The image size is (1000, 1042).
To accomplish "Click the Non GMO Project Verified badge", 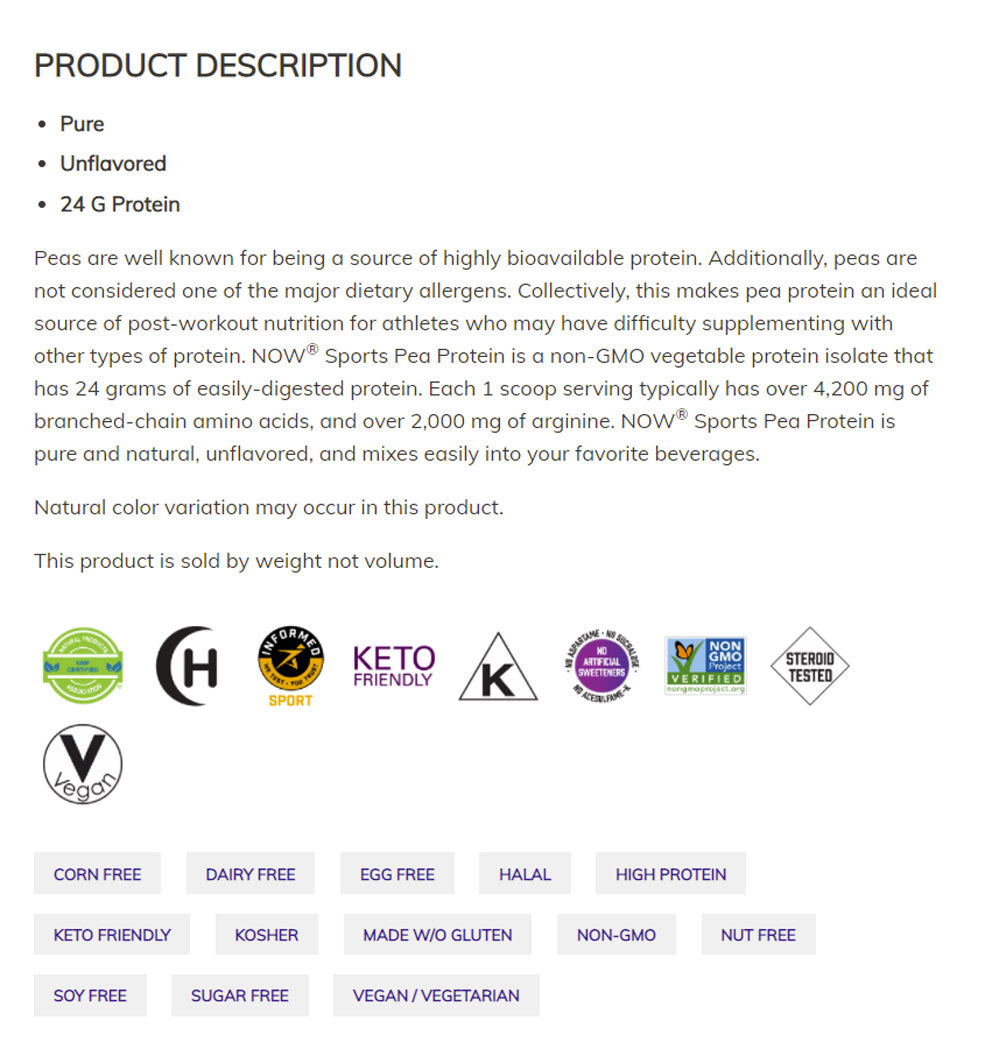I will pyautogui.click(x=706, y=666).
